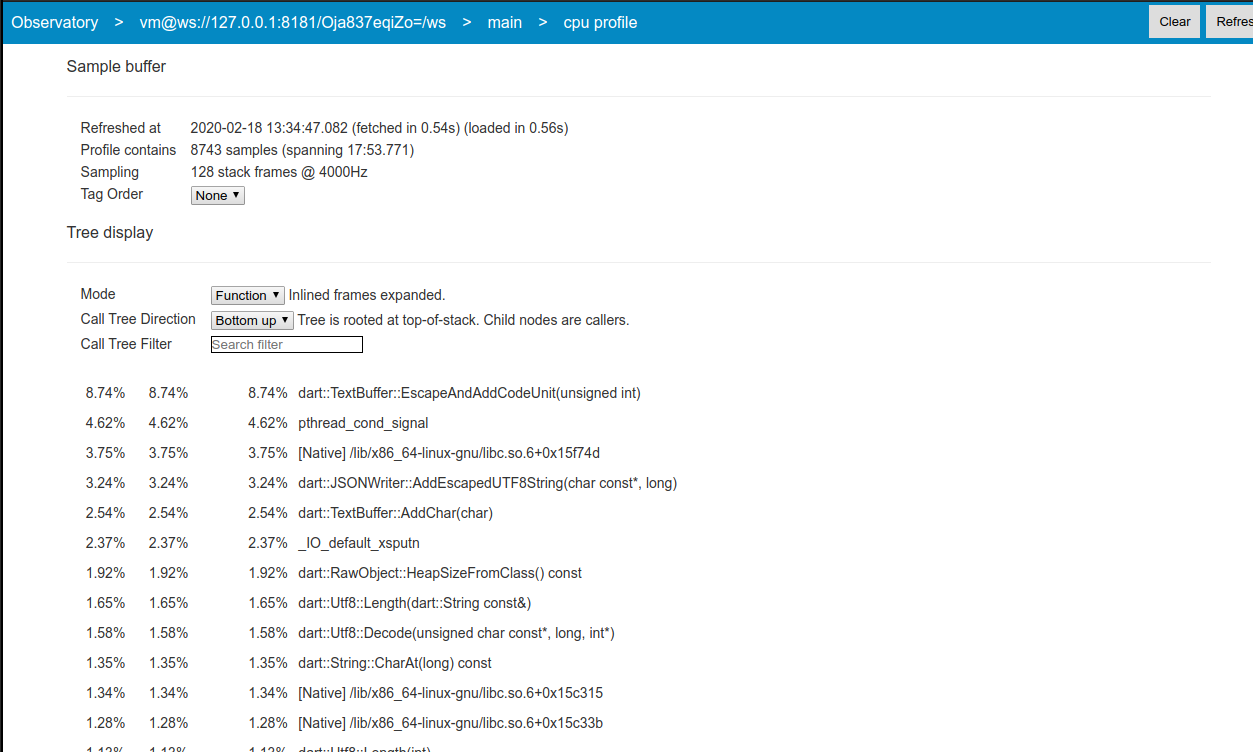Select the cpu profile breadcrumb entry
Image resolution: width=1253 pixels, height=752 pixels.
(600, 22)
